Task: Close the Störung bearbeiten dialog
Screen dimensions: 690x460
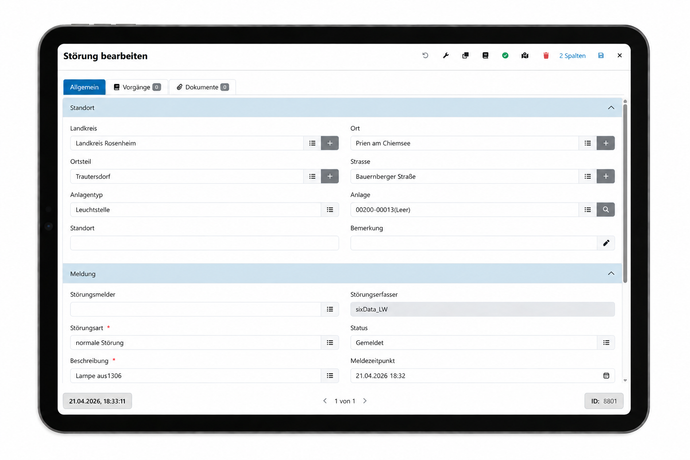Action: tap(620, 55)
